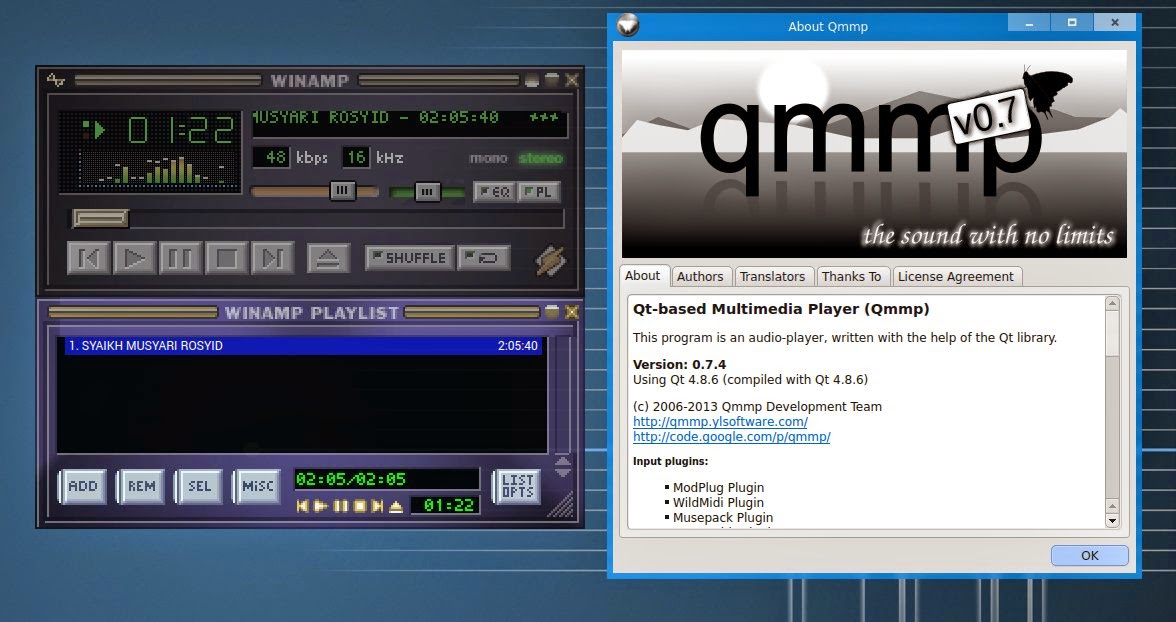Click the 02:05/02:05 playlist time display

(x=386, y=479)
